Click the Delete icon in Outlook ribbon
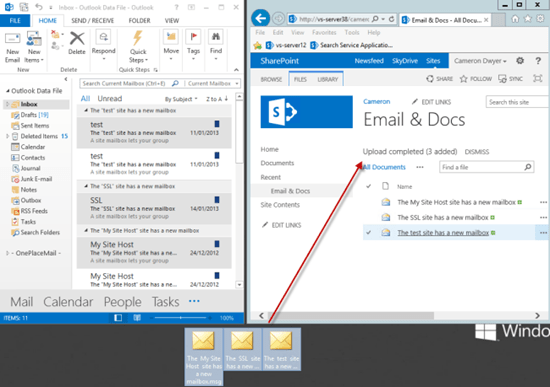Screen dimensions: 550x387 pyautogui.click(x=77, y=44)
